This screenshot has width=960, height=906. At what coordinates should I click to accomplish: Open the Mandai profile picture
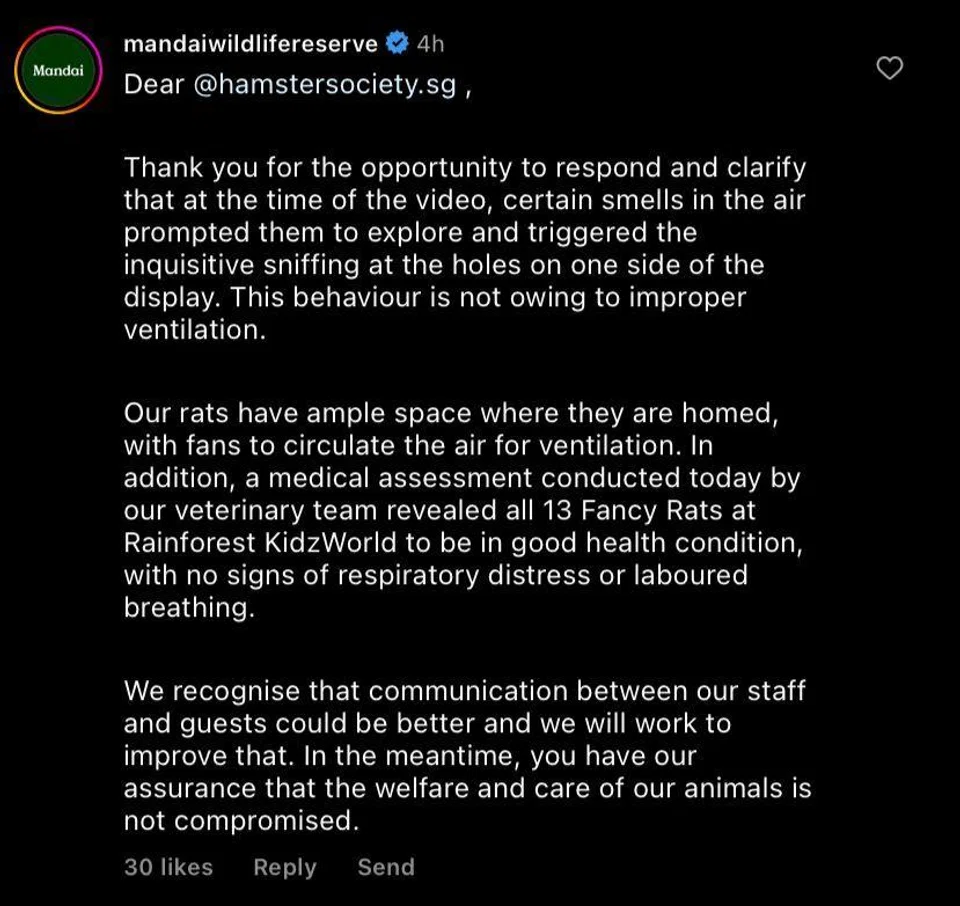pyautogui.click(x=58, y=71)
